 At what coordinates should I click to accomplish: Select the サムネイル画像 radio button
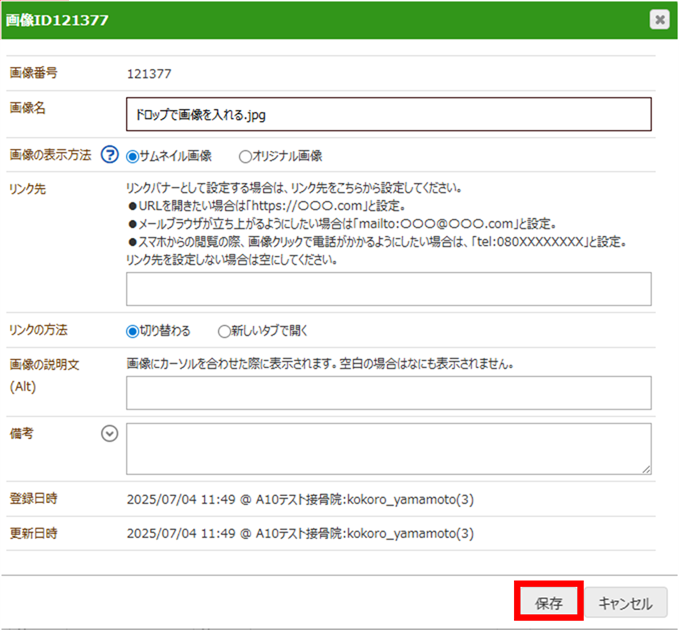[132, 157]
